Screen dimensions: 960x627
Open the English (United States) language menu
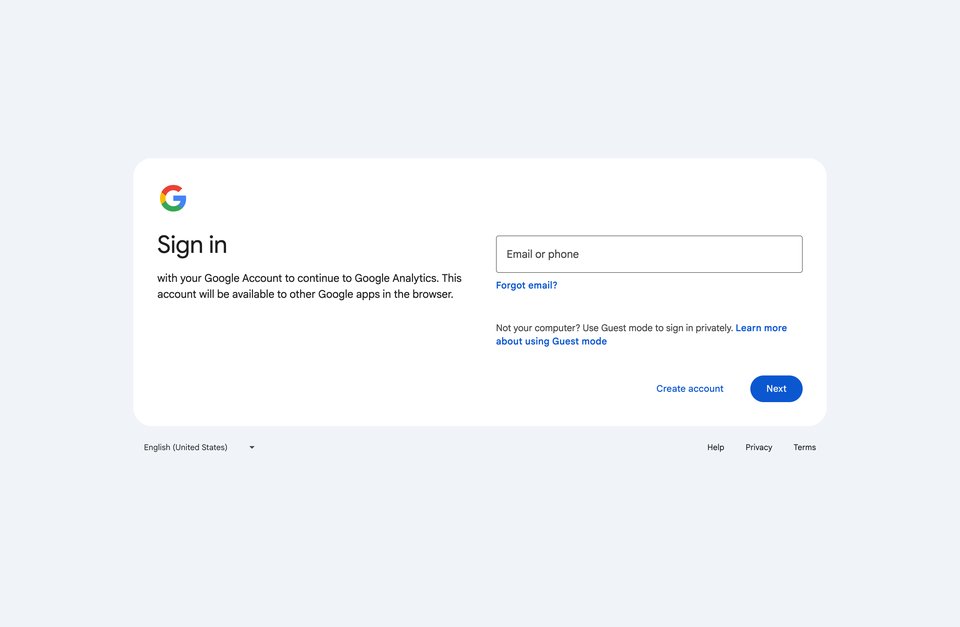pos(200,448)
